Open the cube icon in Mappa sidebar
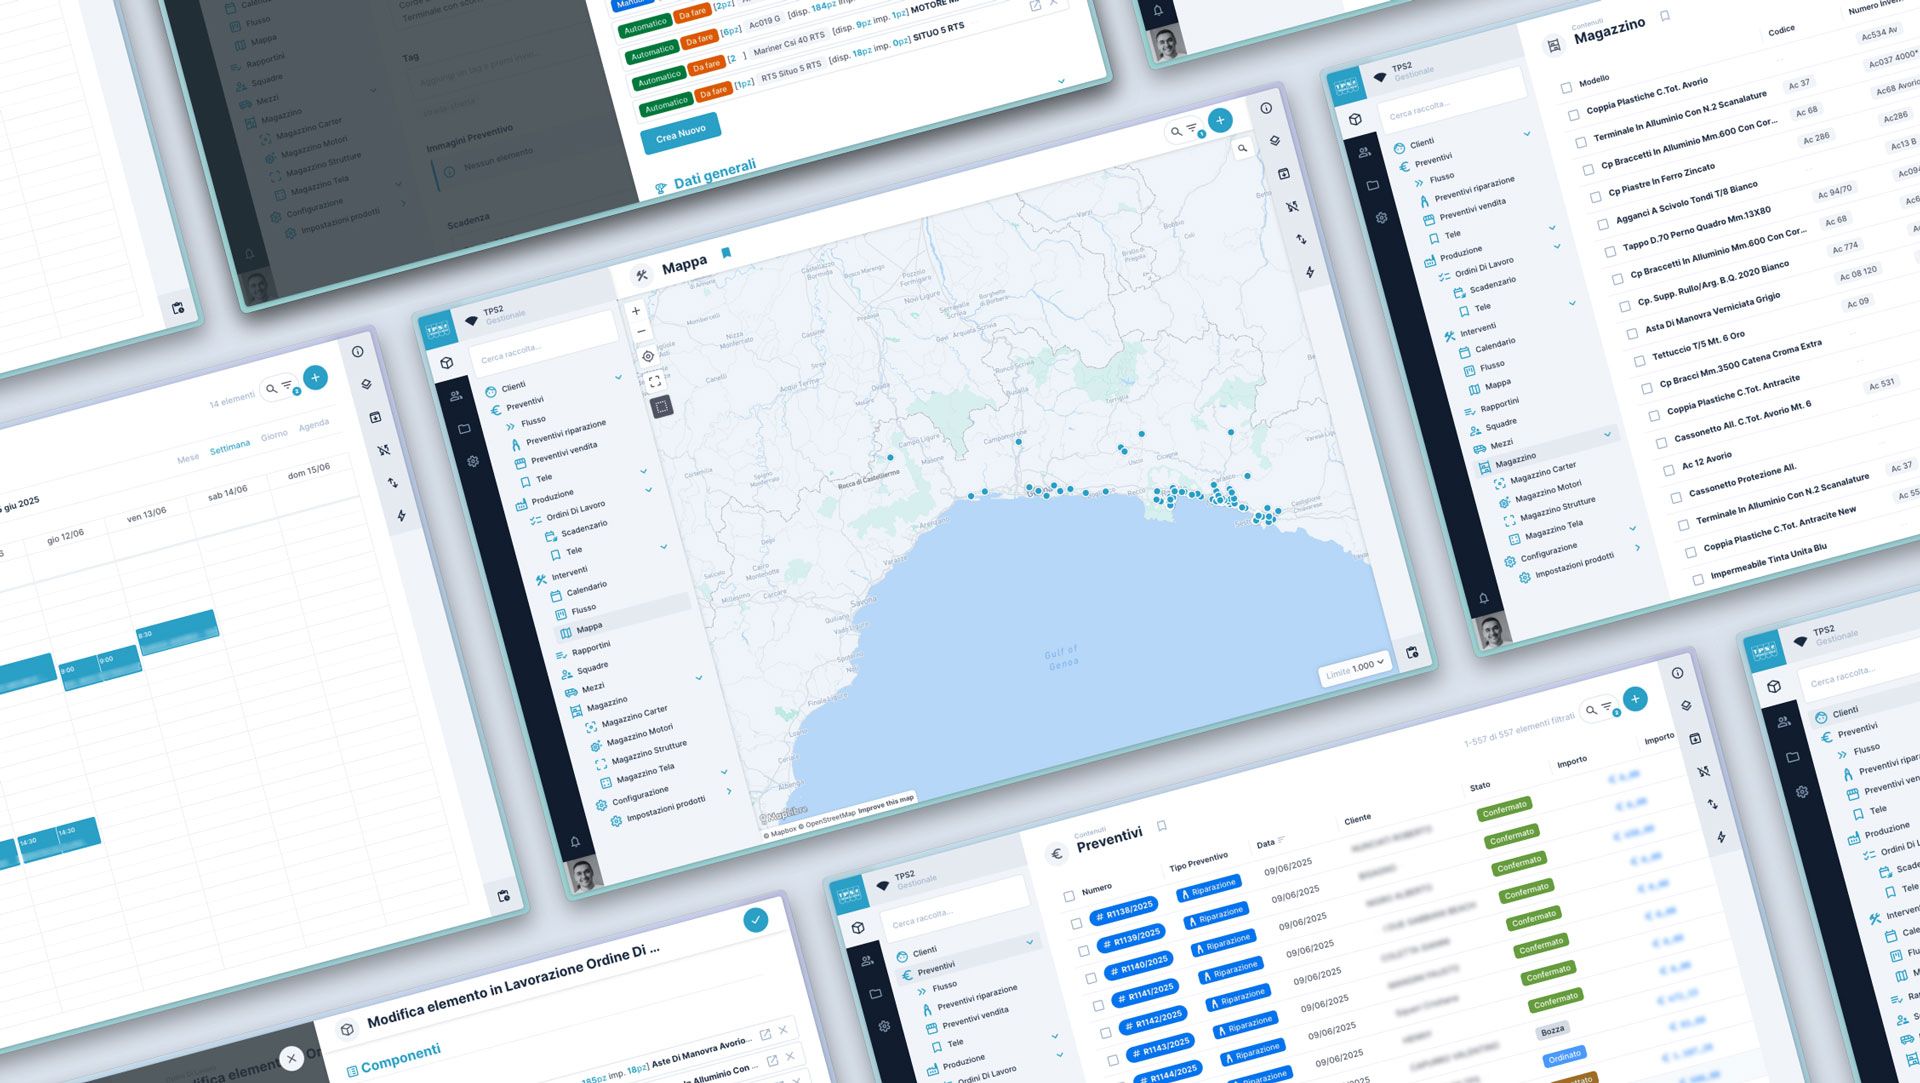 point(447,363)
